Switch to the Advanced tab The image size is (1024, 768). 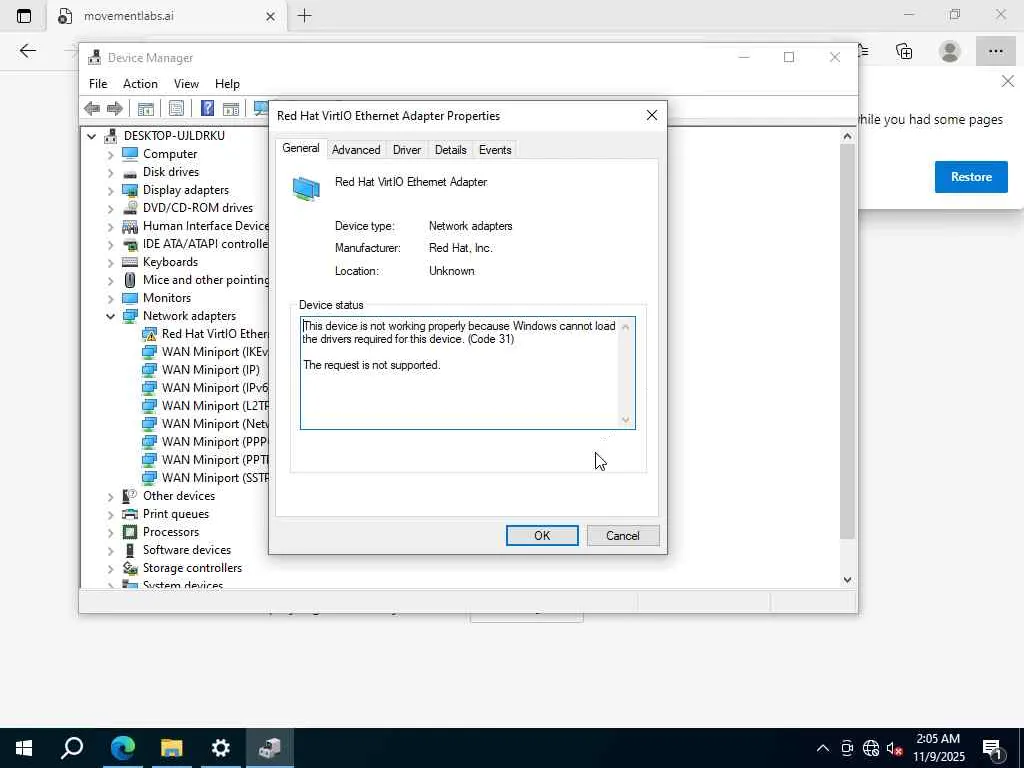tap(356, 150)
